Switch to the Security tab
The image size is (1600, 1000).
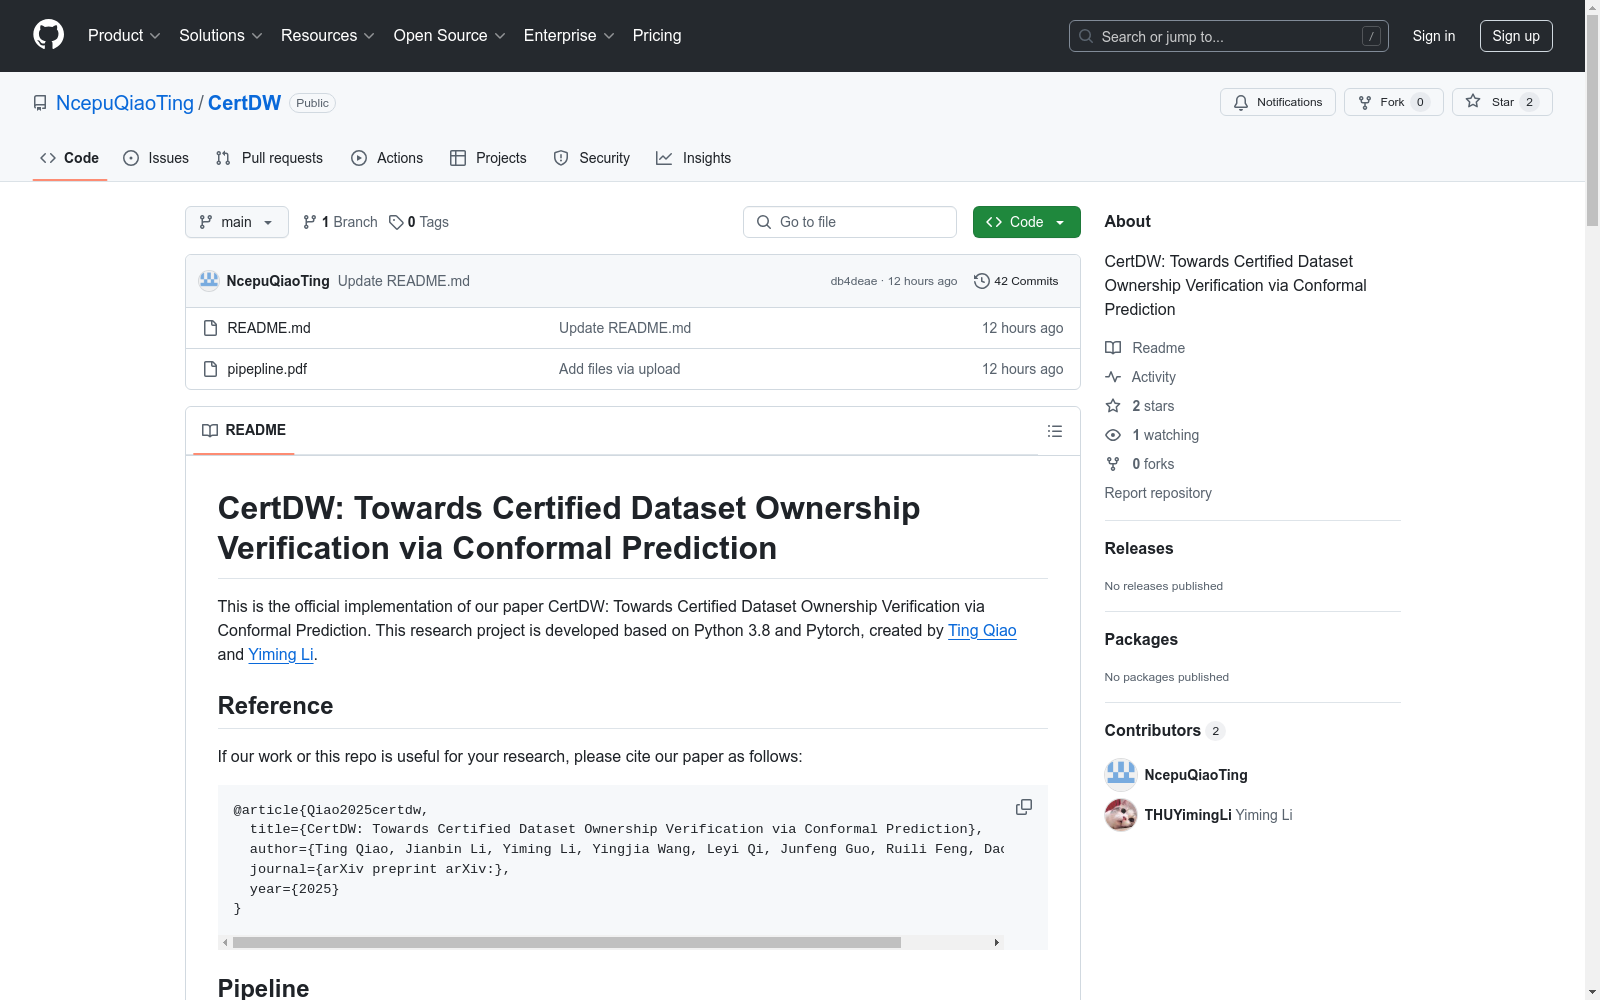[592, 158]
